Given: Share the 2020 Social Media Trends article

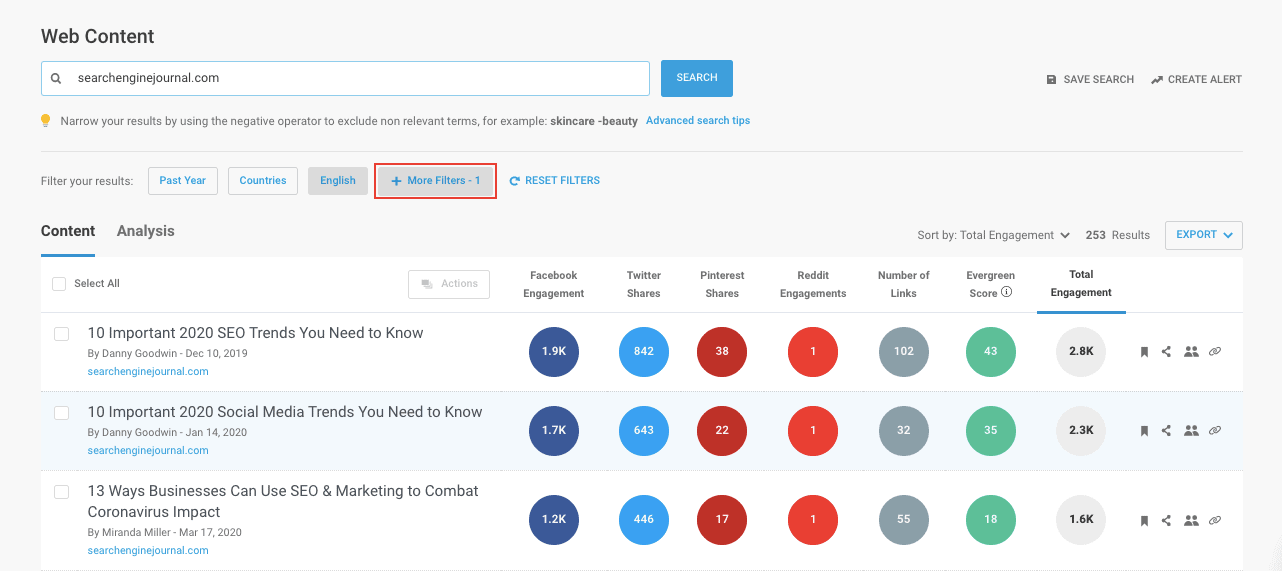Looking at the screenshot, I should [x=1166, y=431].
